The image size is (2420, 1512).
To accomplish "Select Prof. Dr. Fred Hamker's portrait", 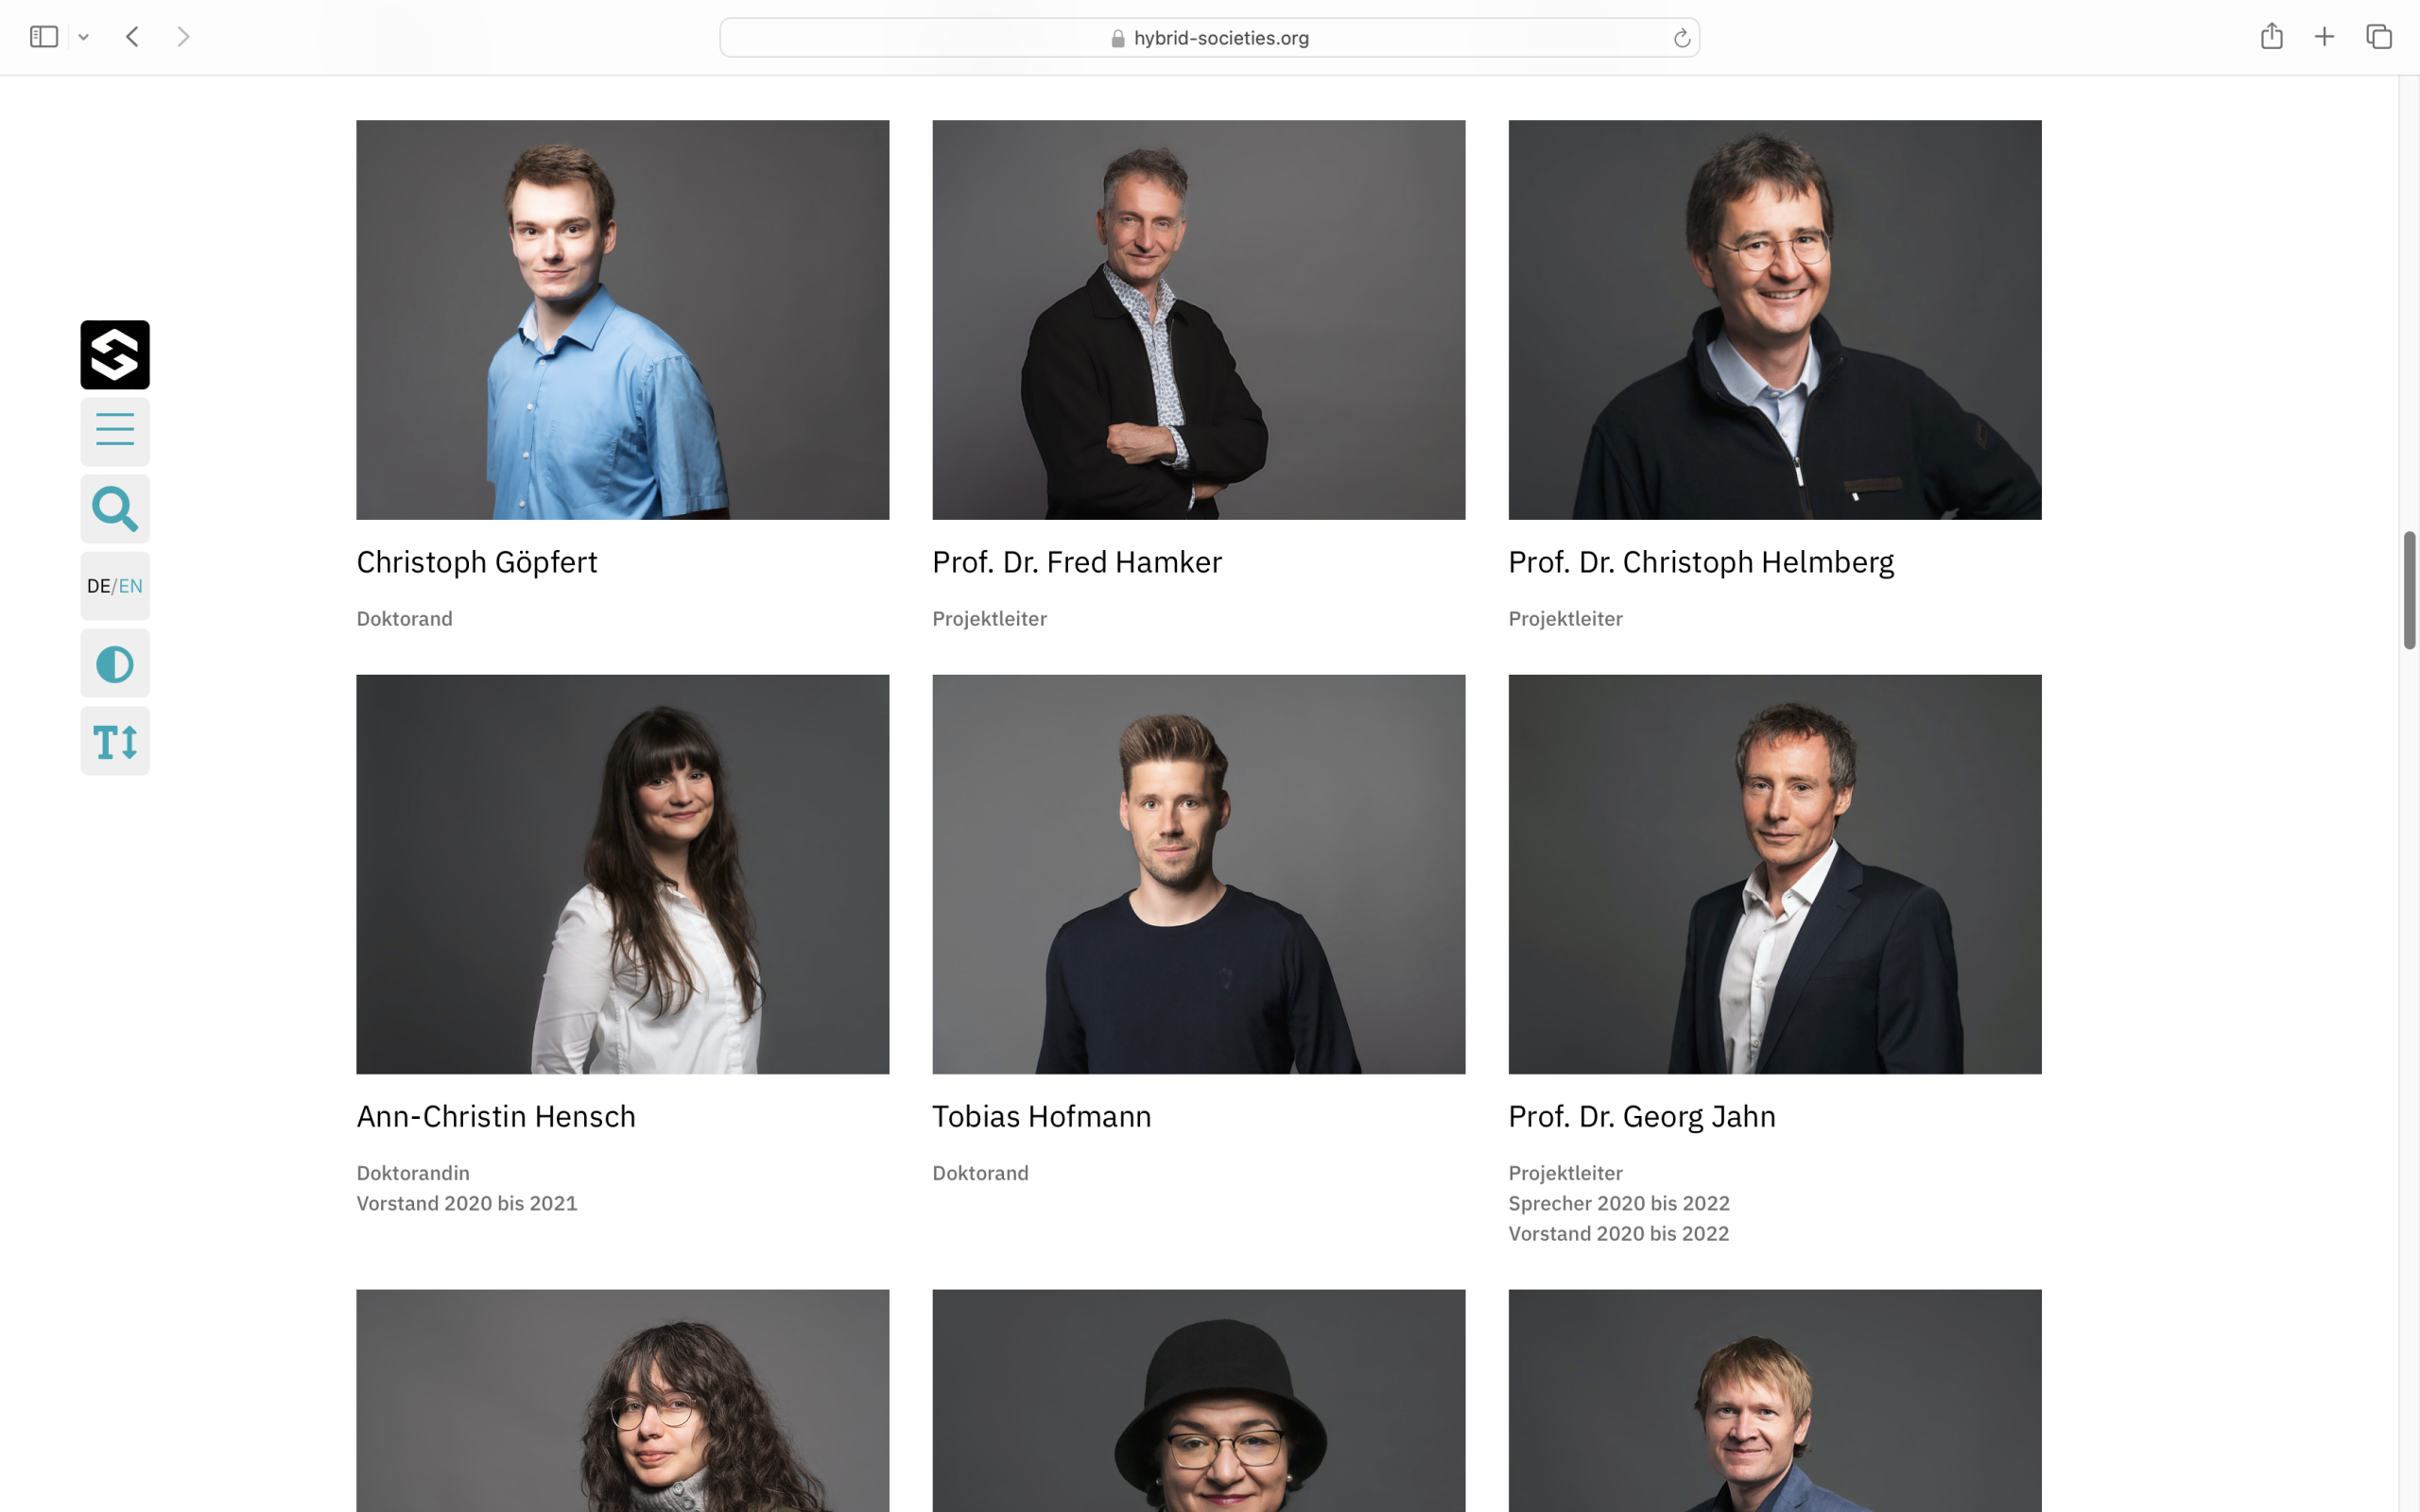I will point(1198,320).
